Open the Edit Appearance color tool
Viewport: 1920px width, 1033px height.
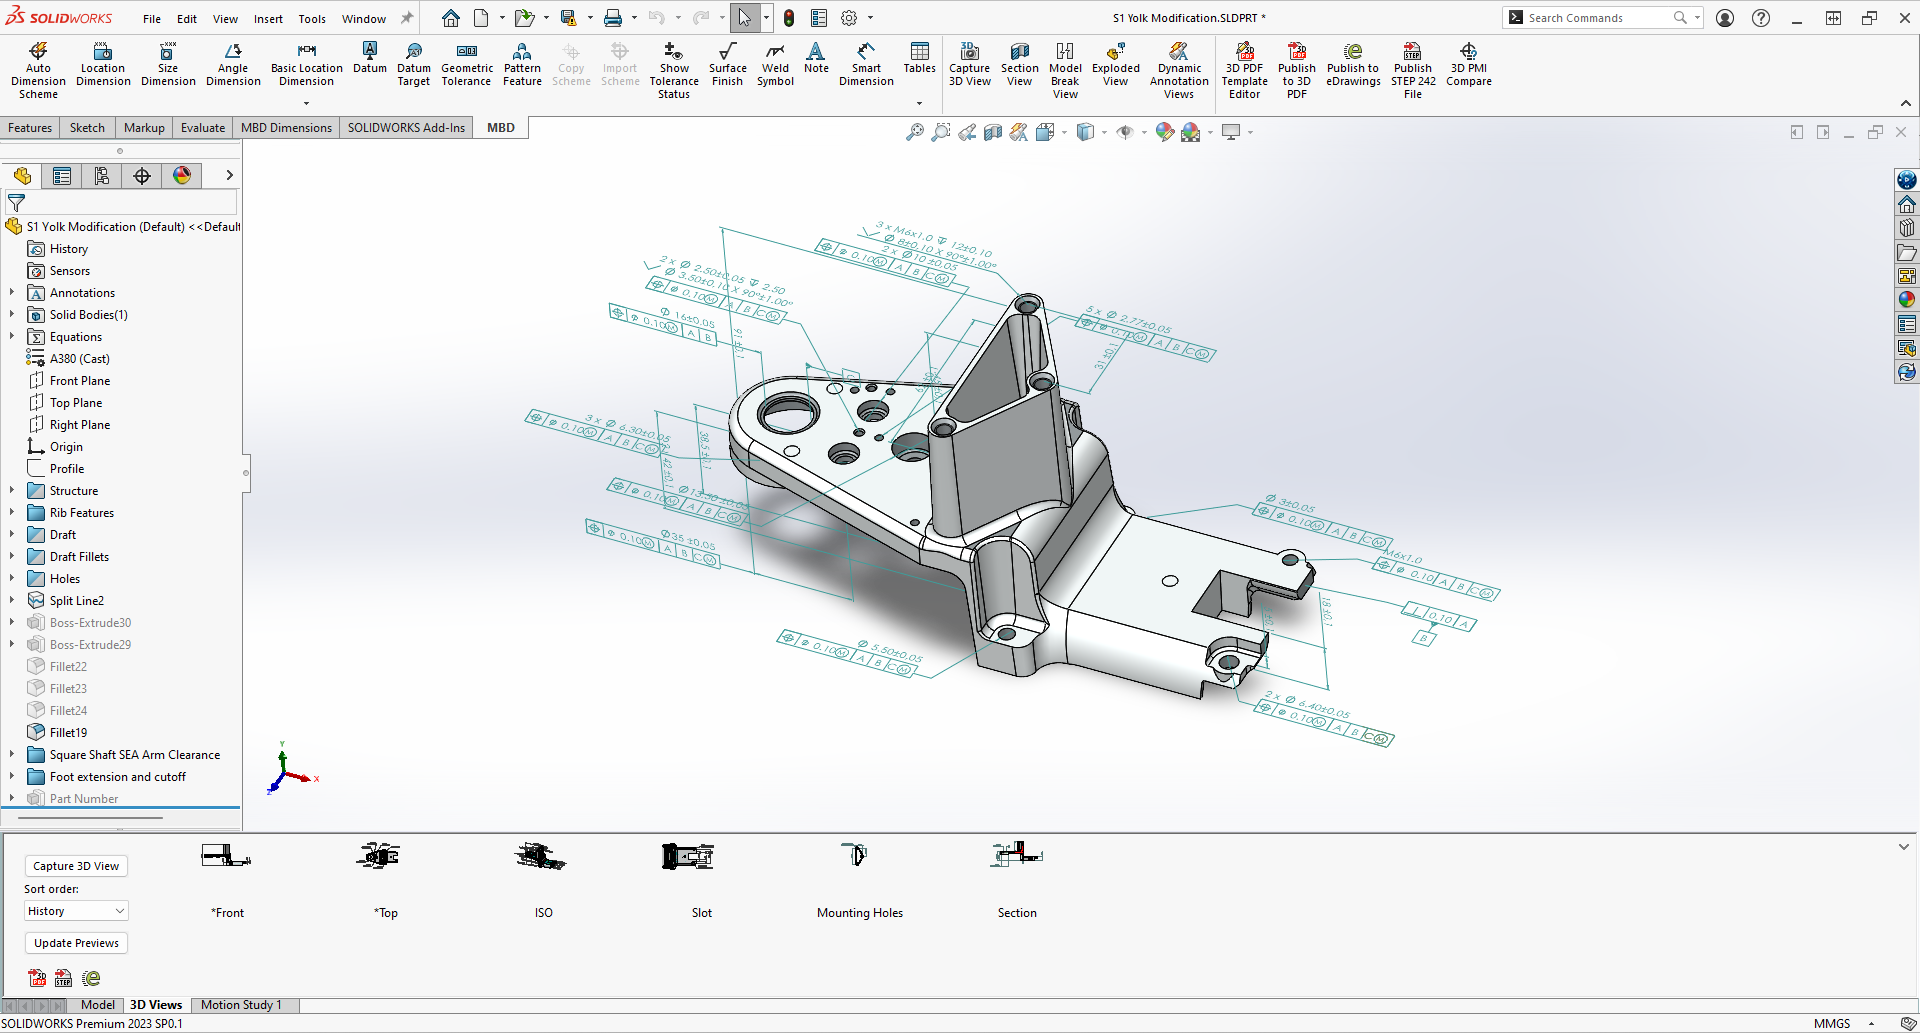(1164, 131)
